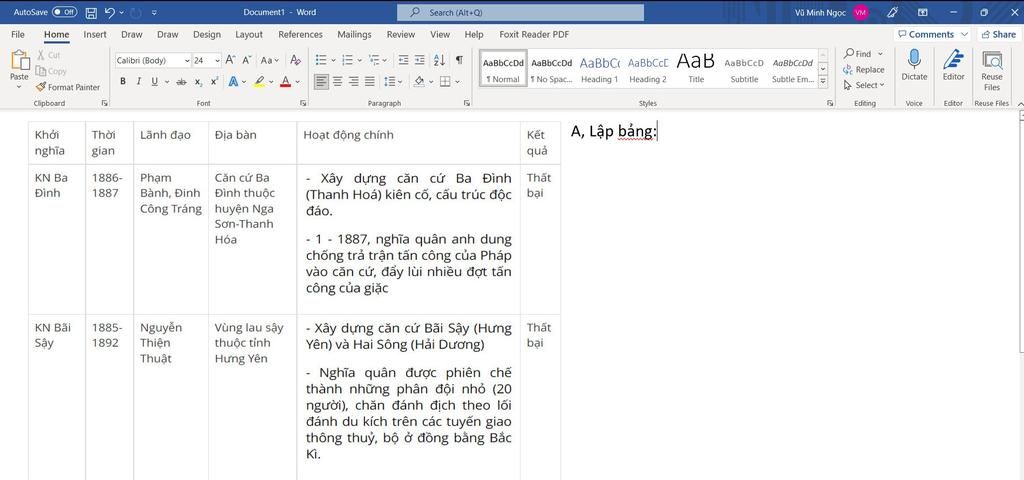Click the Paste clipboard icon
This screenshot has height=480, width=1024.
19,61
